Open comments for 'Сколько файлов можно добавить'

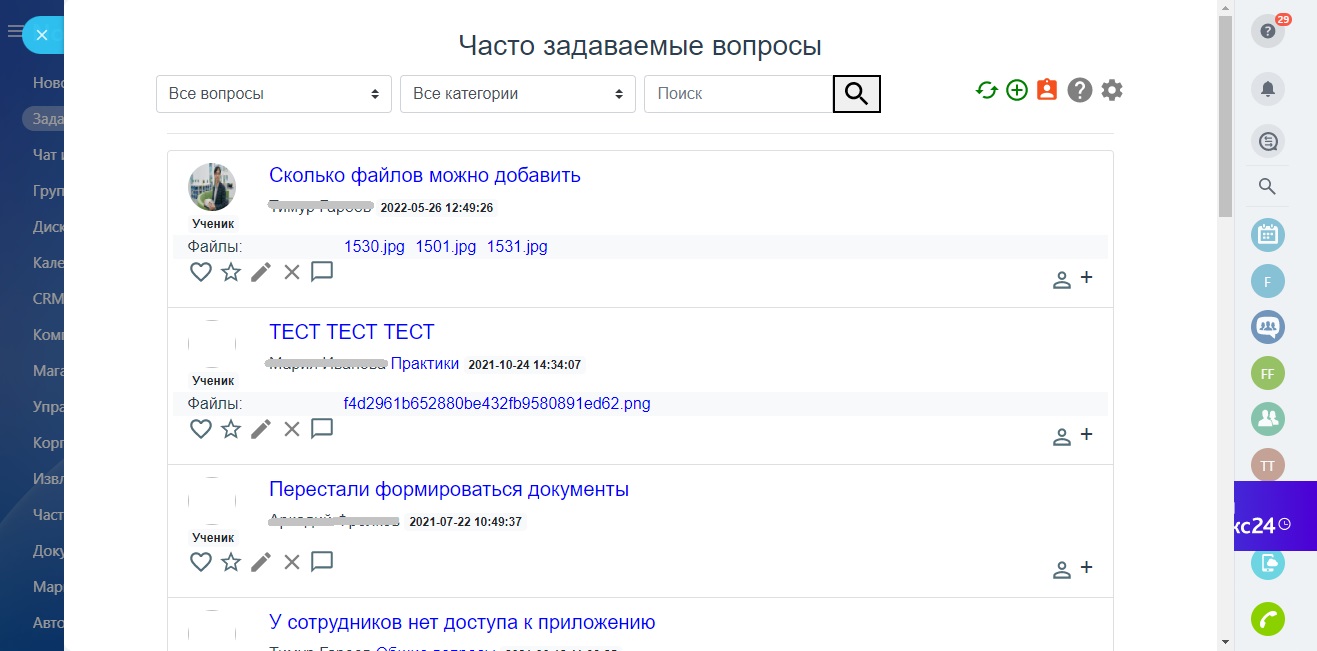(x=322, y=272)
